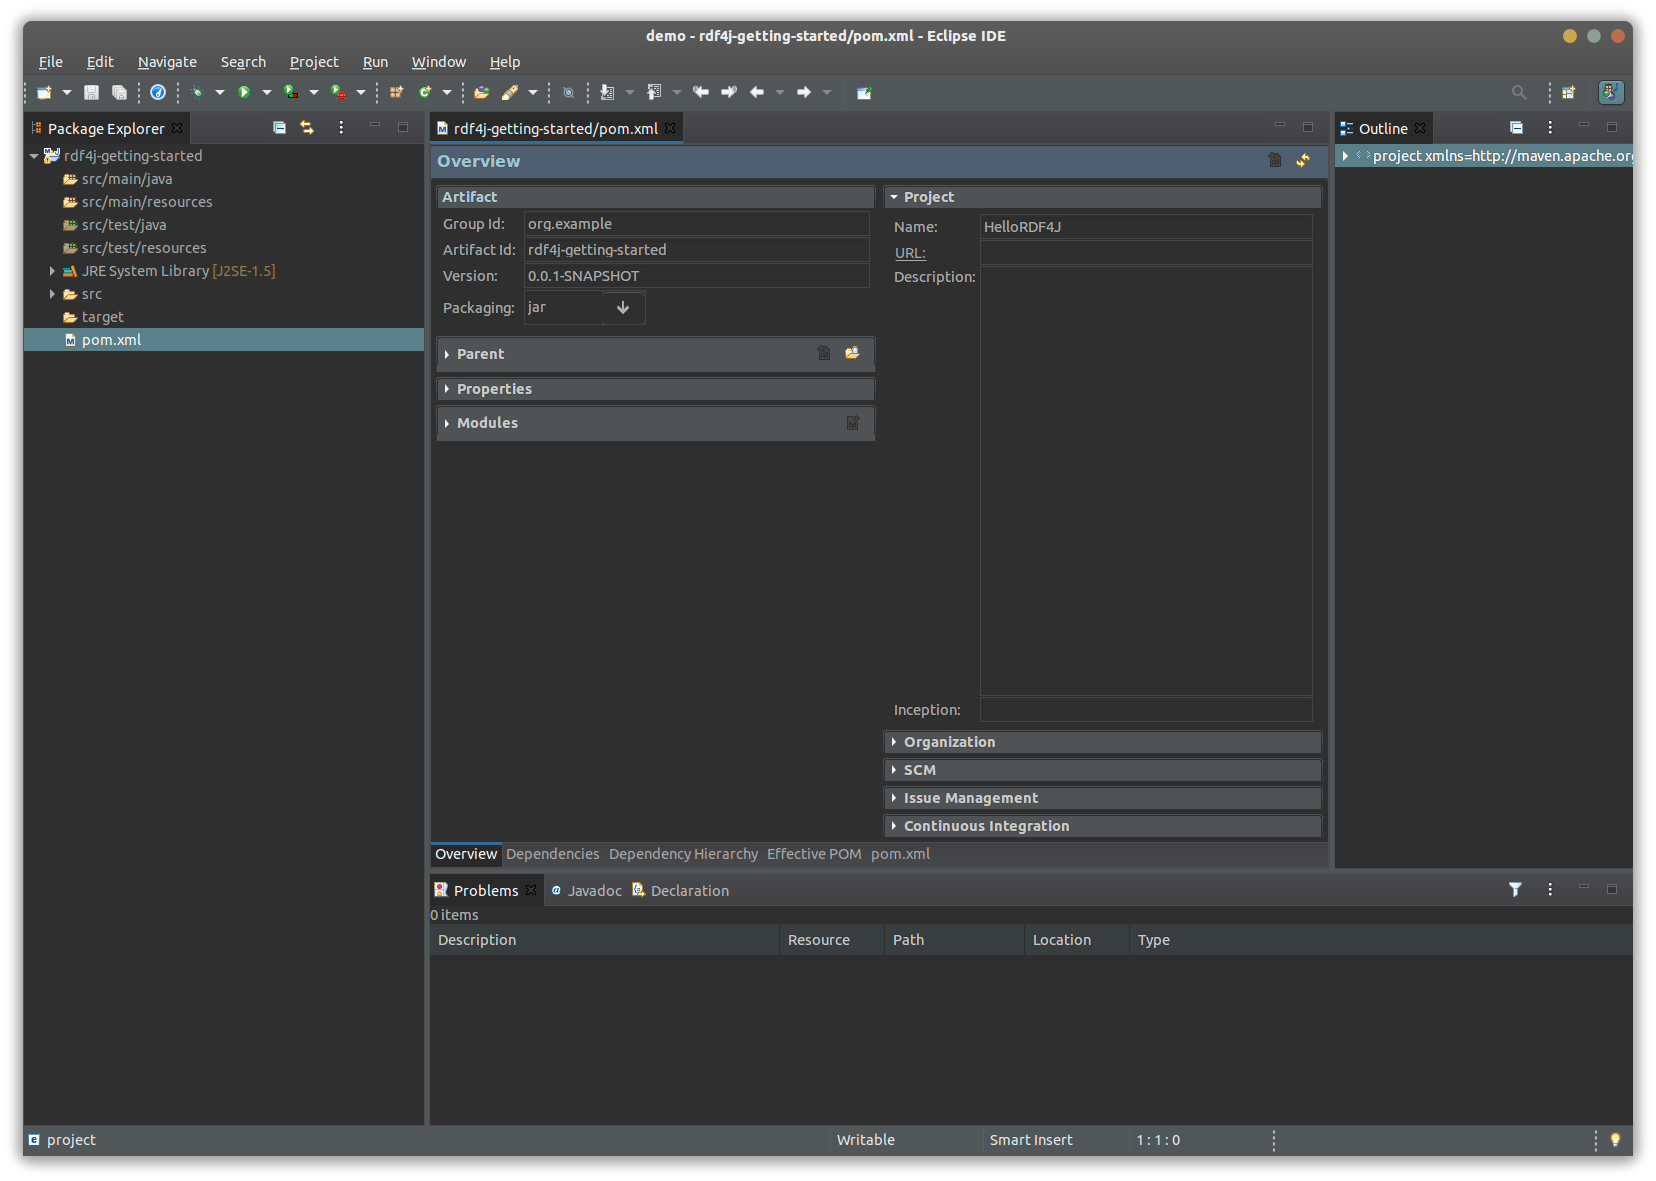Expand the src folder tree node
The height and width of the screenshot is (1181, 1656).
click(52, 294)
